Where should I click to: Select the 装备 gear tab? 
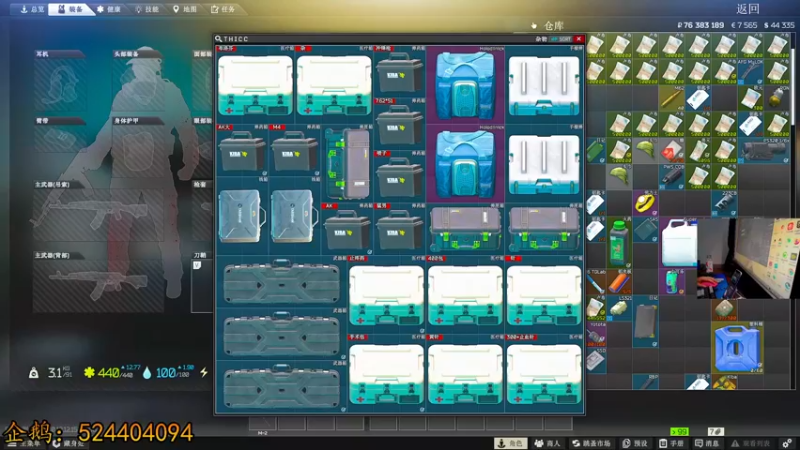pos(70,9)
